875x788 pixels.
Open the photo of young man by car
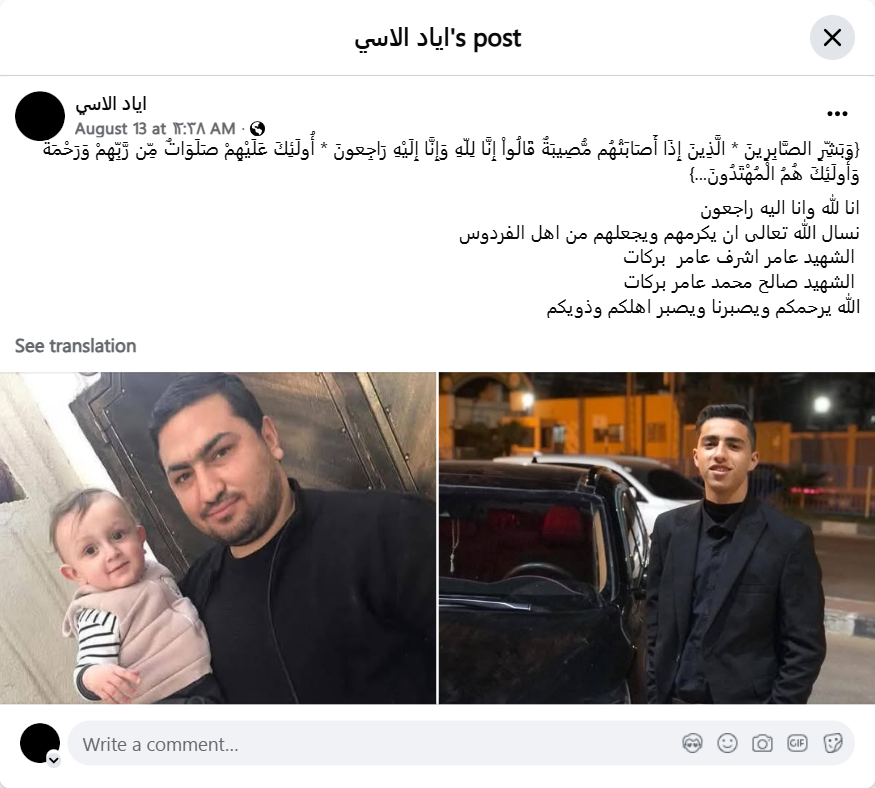click(x=657, y=538)
